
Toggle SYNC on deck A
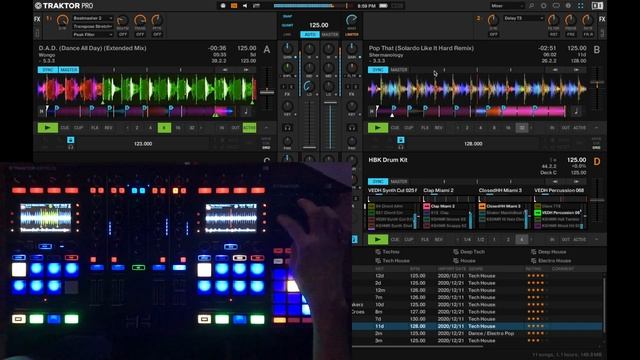(48, 70)
